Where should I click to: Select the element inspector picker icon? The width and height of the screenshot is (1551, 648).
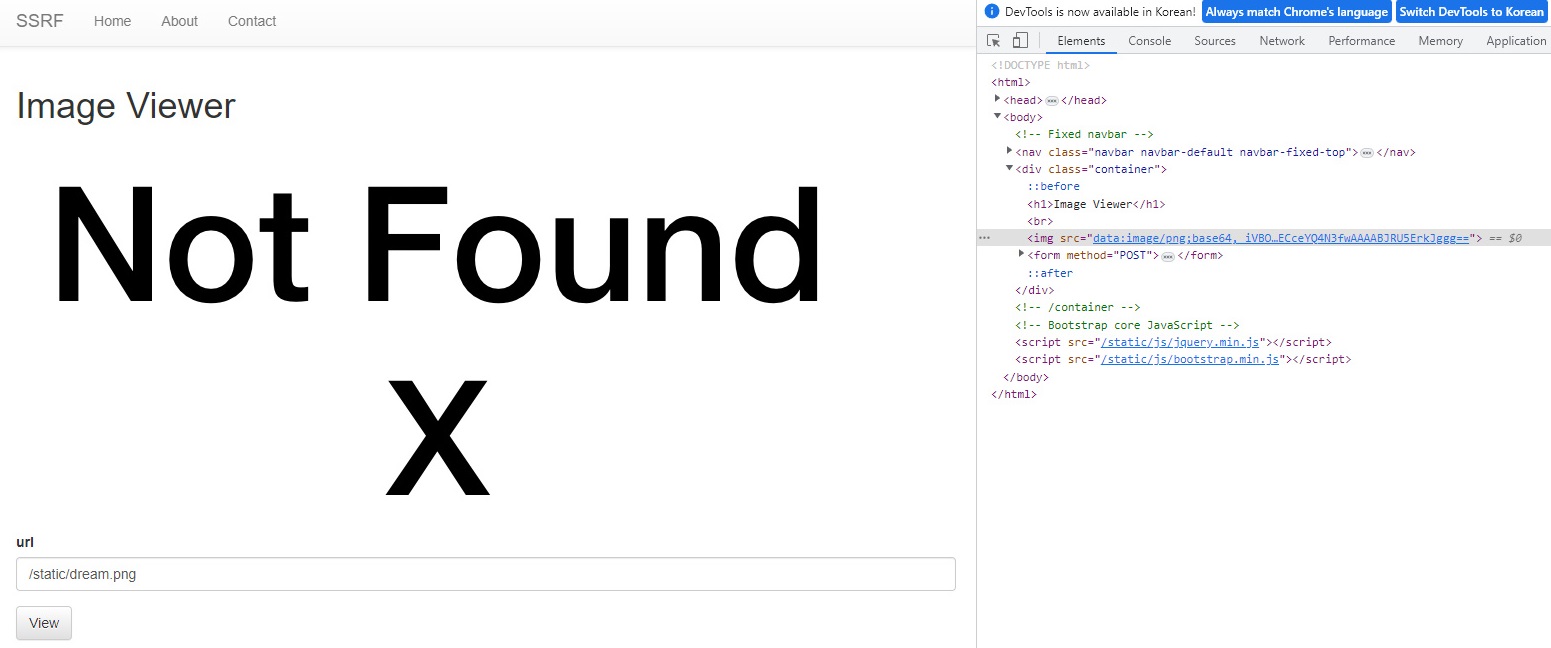click(x=993, y=41)
